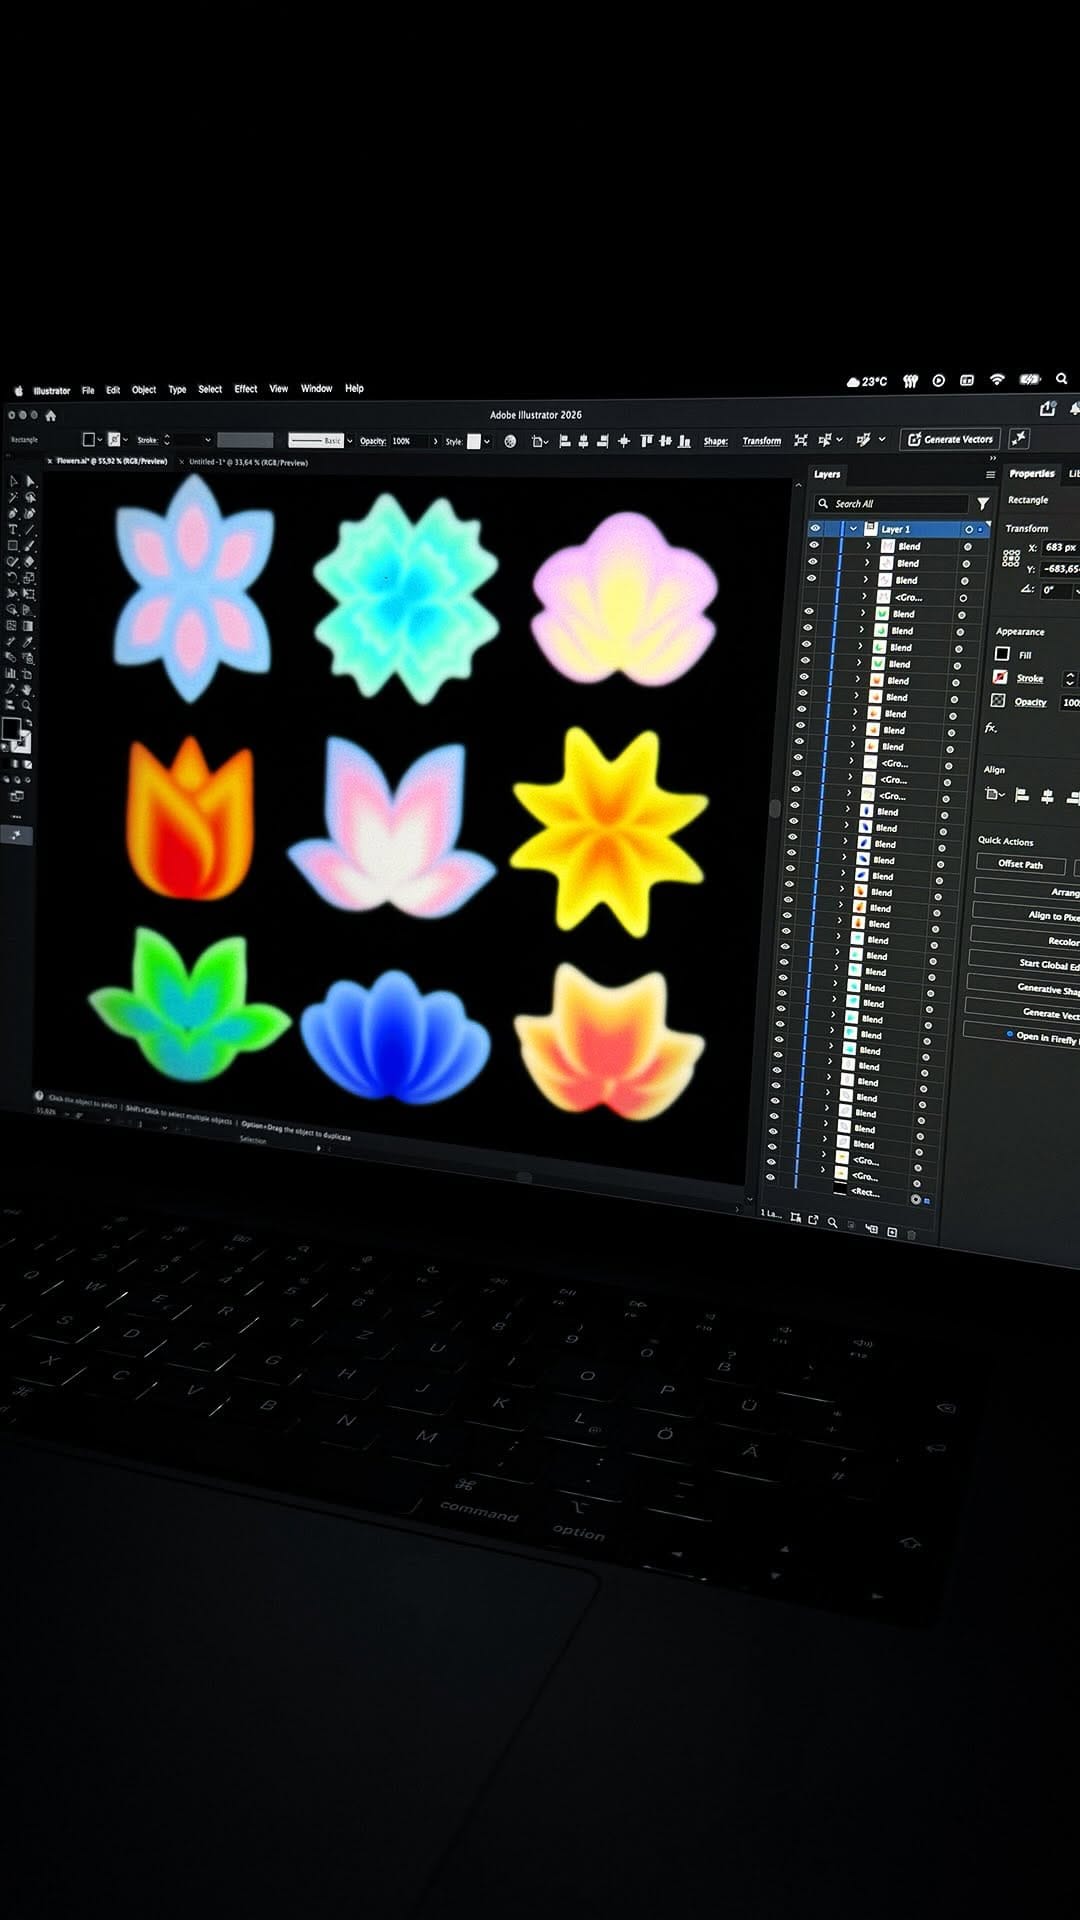Open the Spotlight search icon in macOS menu bar
1080x1920 pixels.
click(x=1061, y=379)
